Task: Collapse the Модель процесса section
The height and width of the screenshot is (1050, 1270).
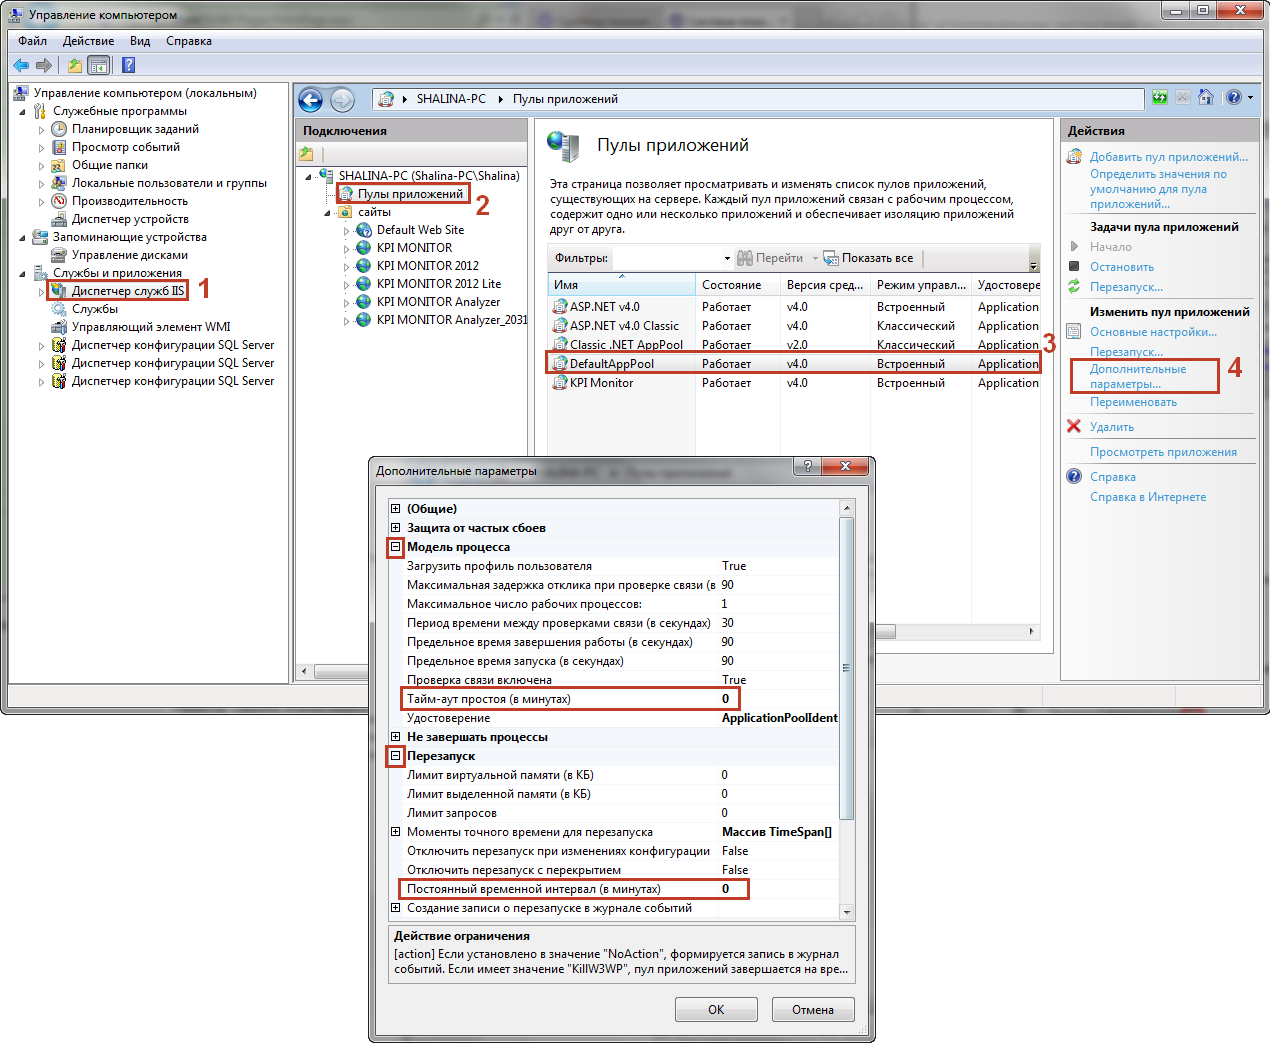Action: point(395,546)
